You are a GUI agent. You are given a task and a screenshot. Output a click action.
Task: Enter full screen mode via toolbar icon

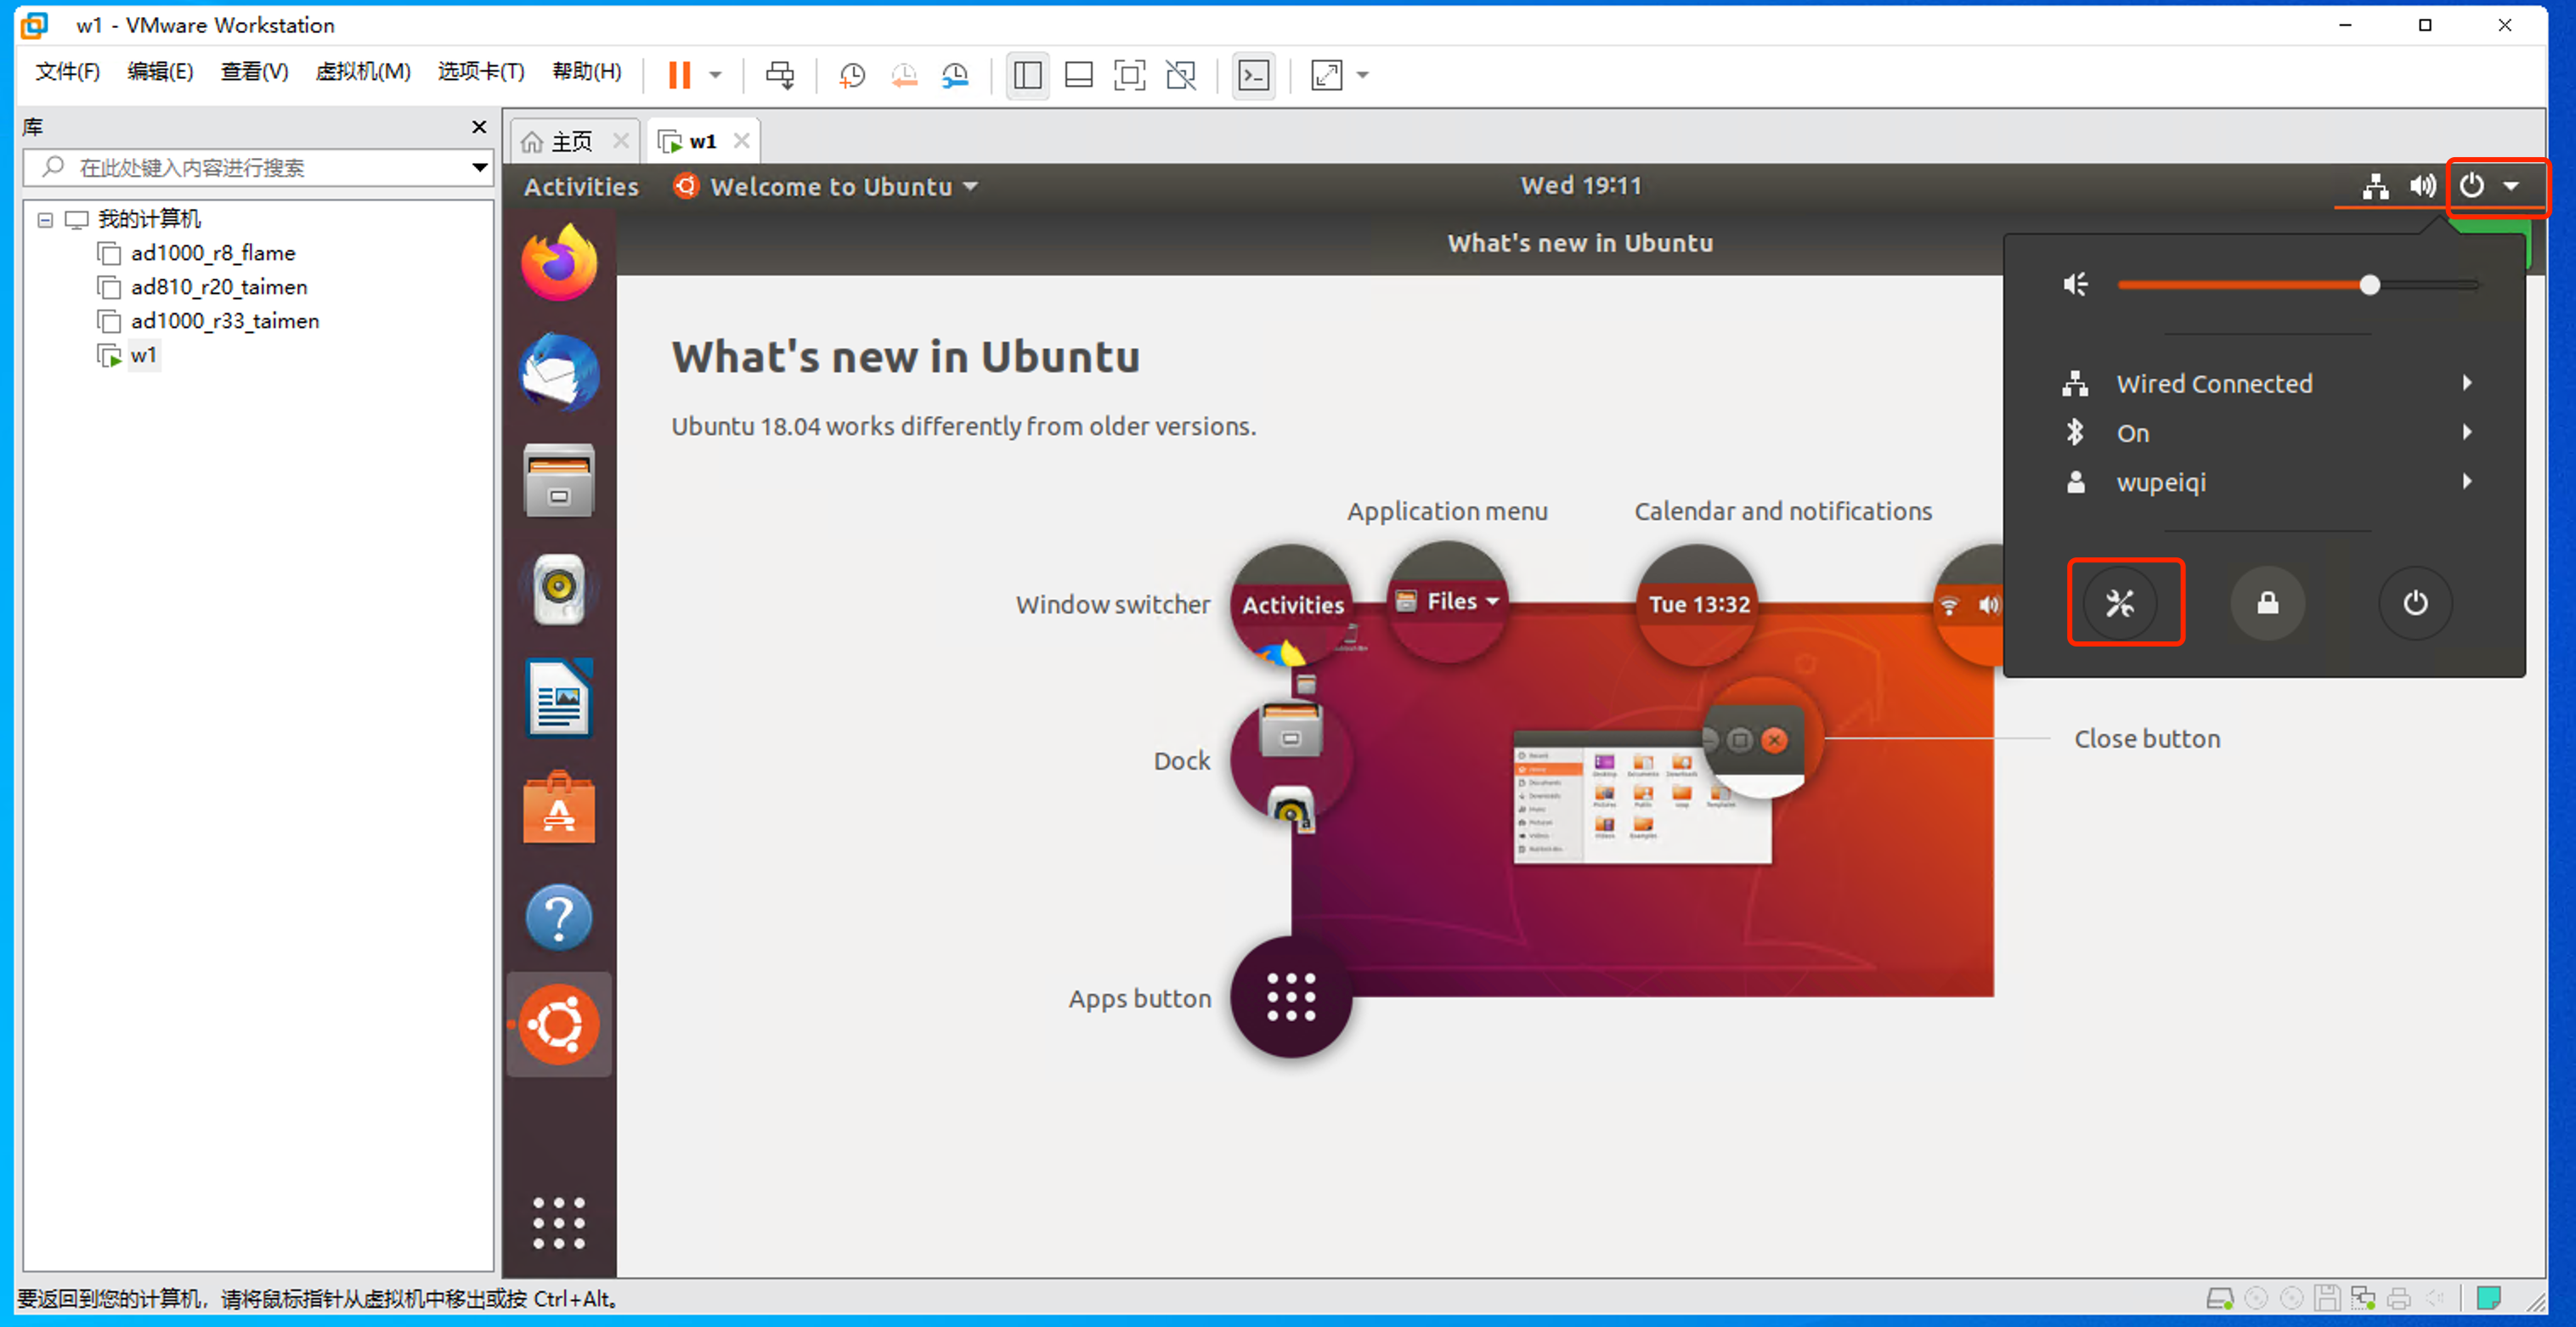(x=1129, y=75)
